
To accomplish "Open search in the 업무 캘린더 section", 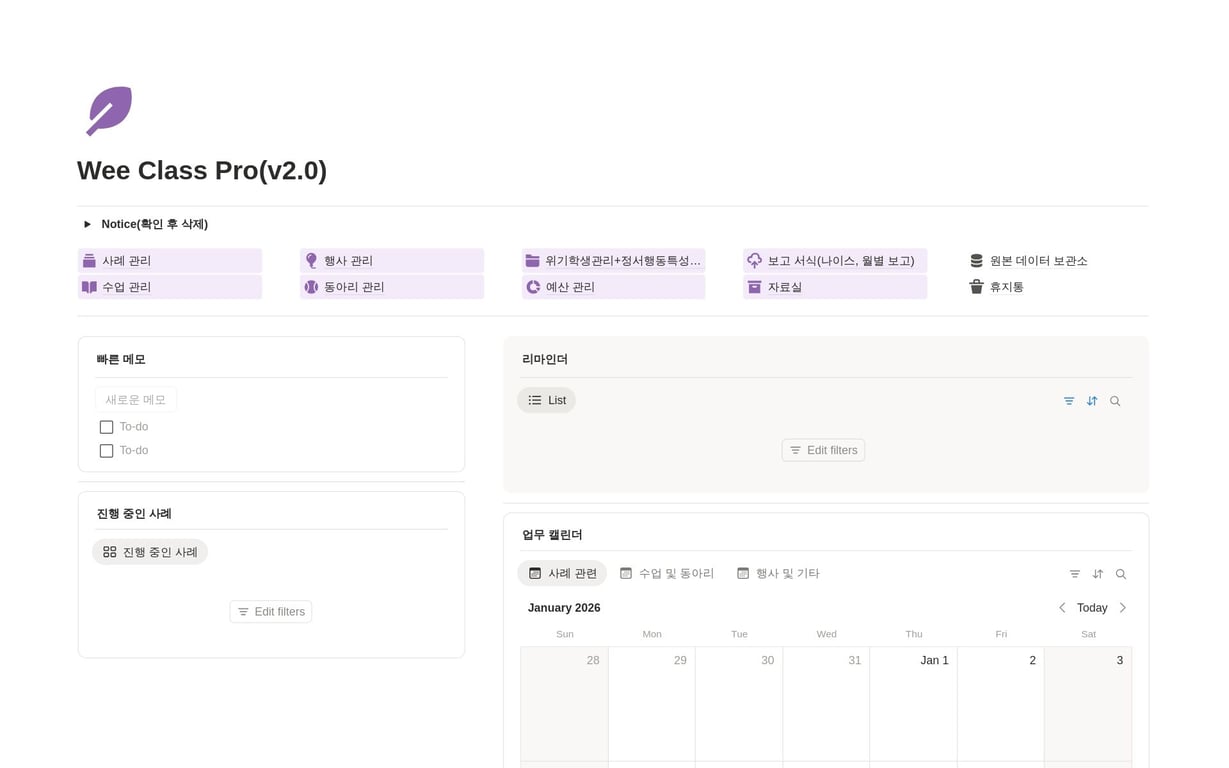I will (x=1120, y=573).
